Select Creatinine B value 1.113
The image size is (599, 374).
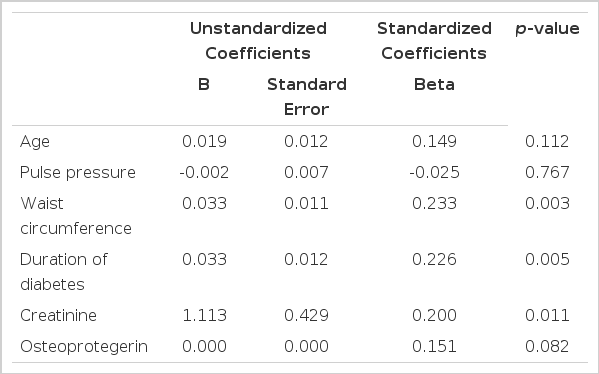[204, 316]
